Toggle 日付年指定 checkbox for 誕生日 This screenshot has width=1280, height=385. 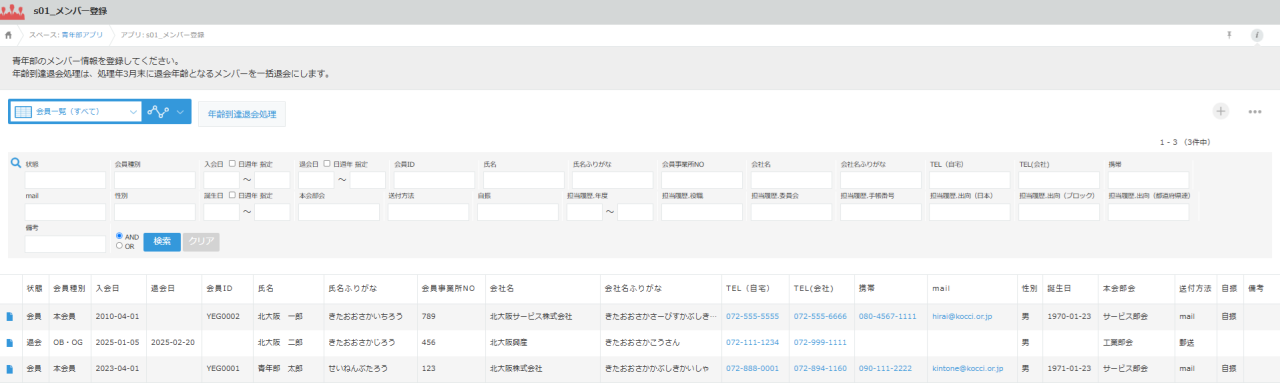pos(232,195)
